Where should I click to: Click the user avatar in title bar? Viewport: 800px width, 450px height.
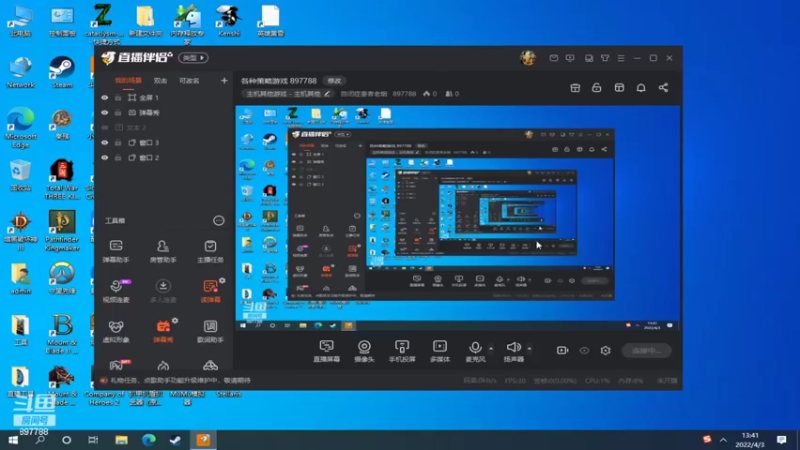tap(528, 58)
